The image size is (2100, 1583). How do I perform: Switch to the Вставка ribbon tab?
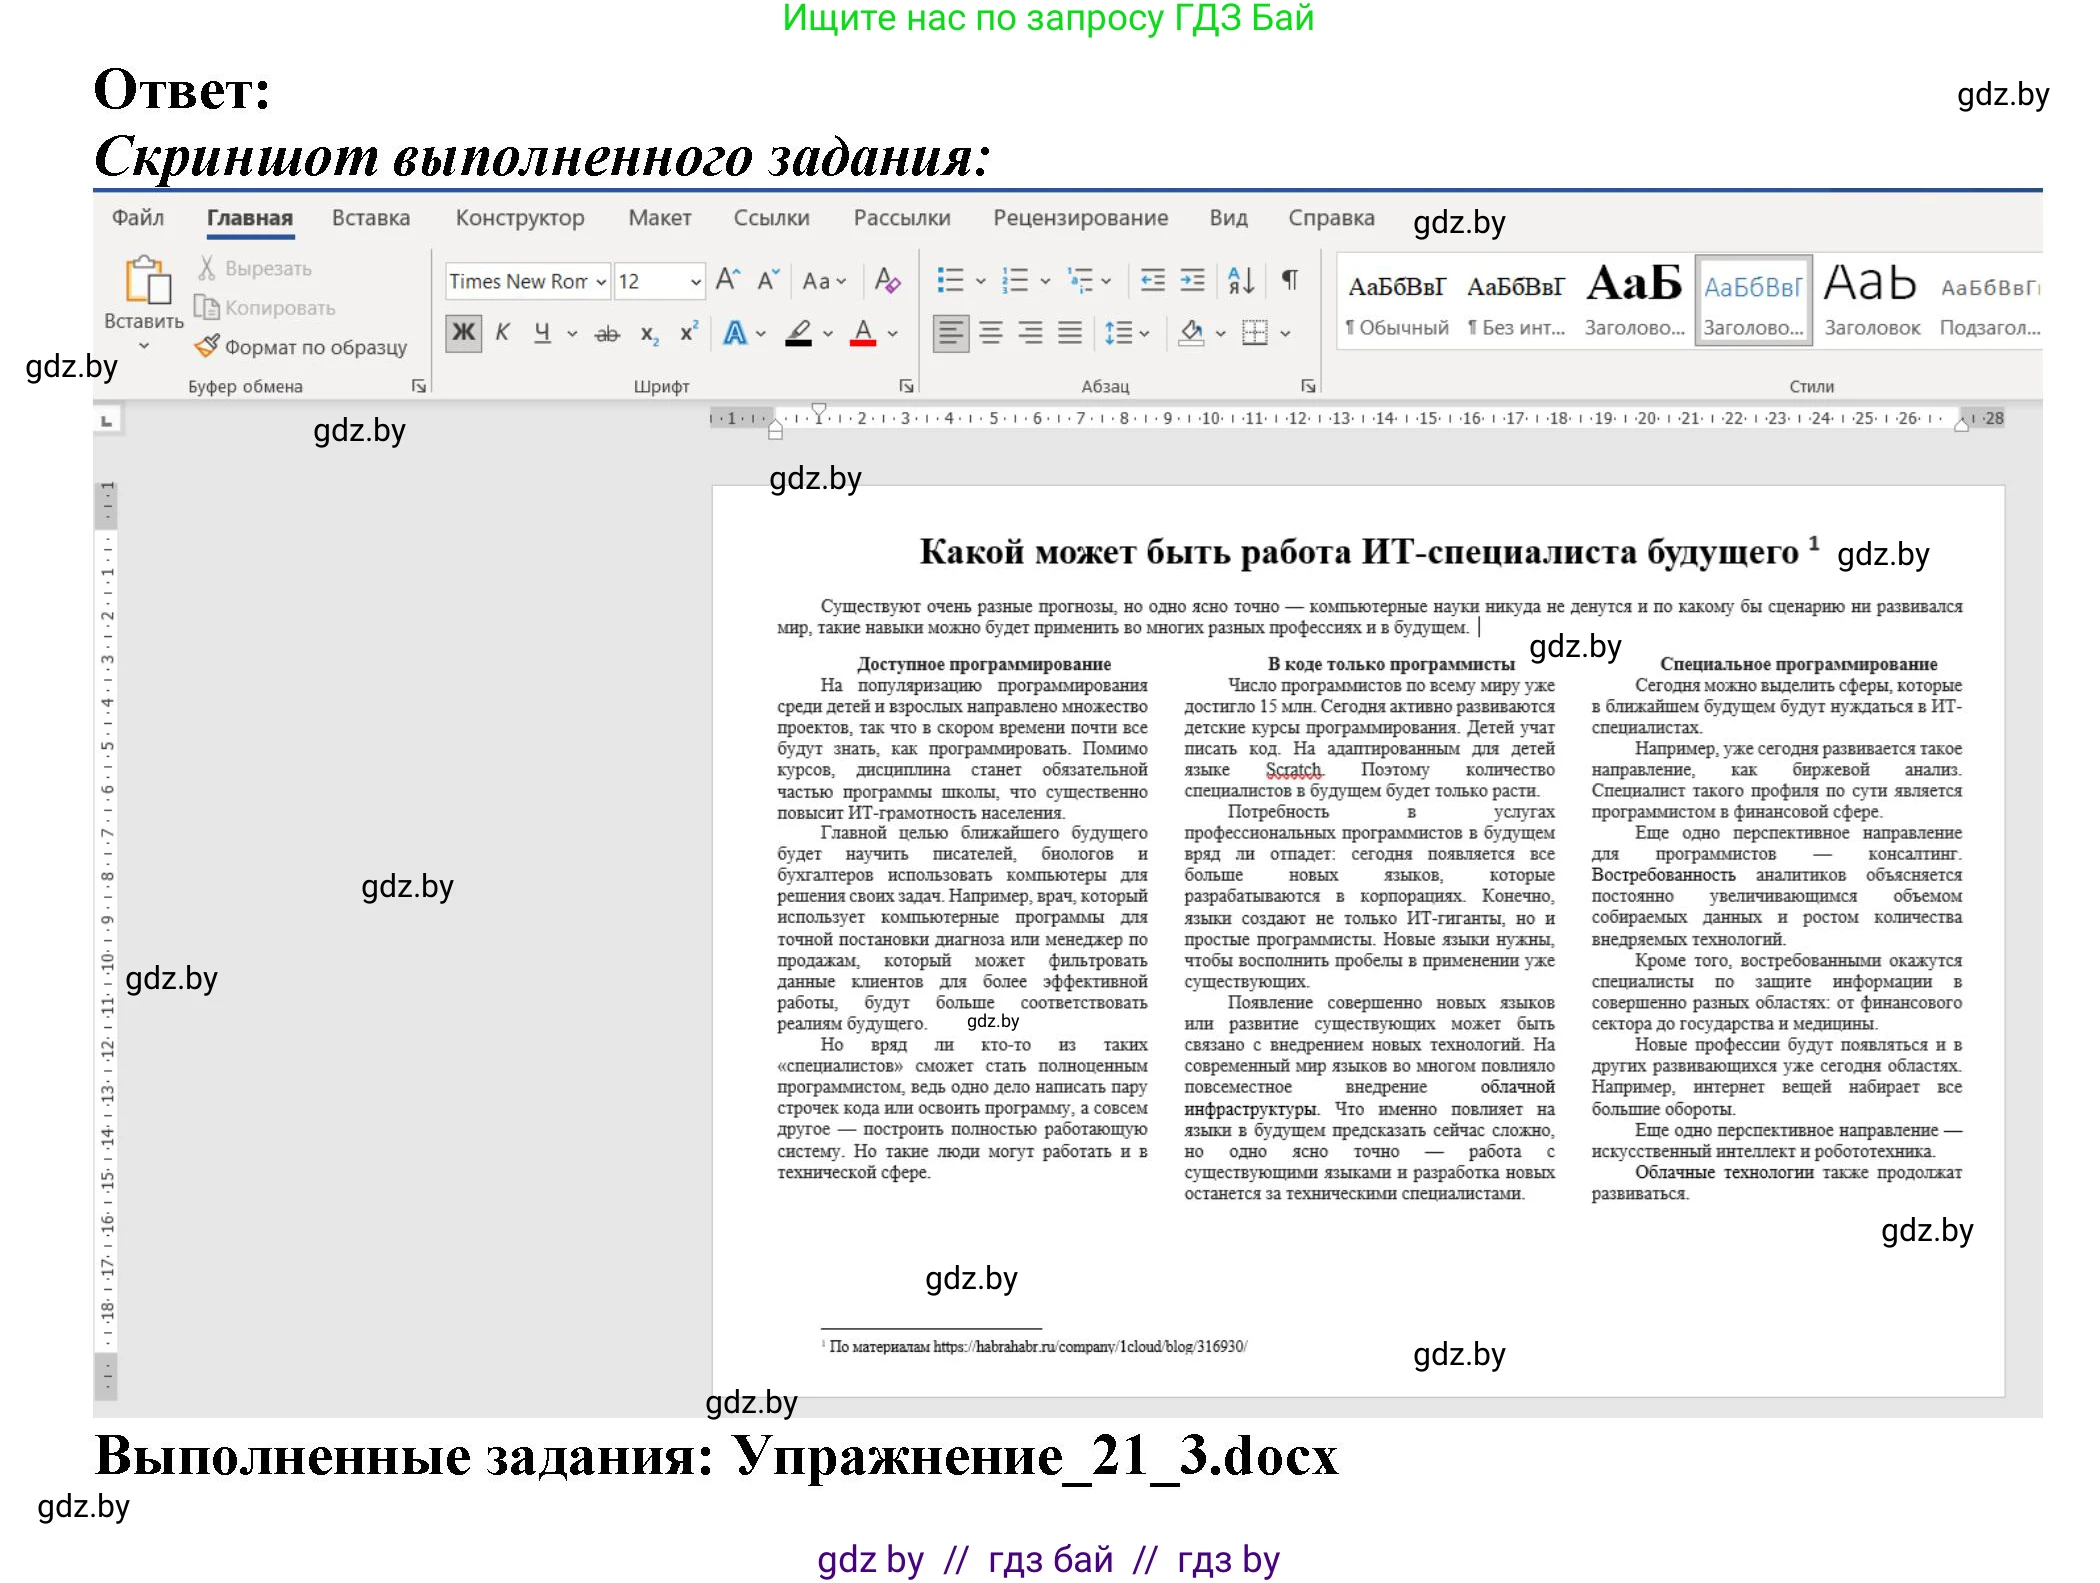click(369, 218)
